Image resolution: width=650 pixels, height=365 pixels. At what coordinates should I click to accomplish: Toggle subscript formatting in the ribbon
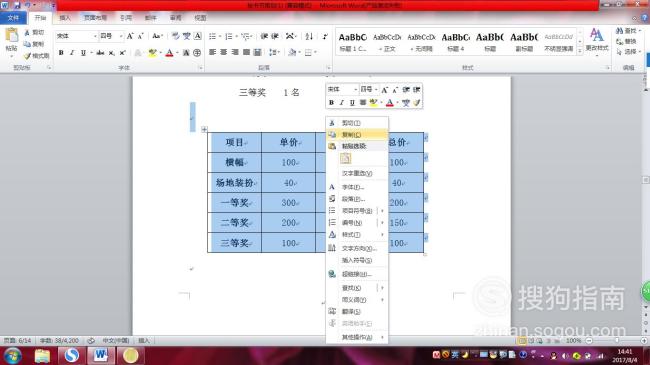112,53
